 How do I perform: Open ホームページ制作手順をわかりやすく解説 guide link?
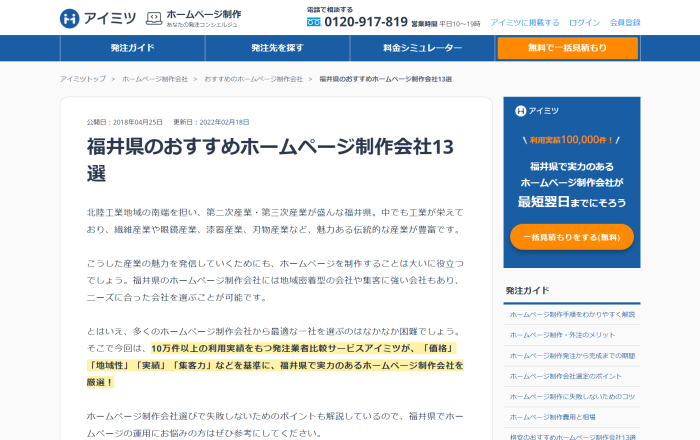point(572,314)
